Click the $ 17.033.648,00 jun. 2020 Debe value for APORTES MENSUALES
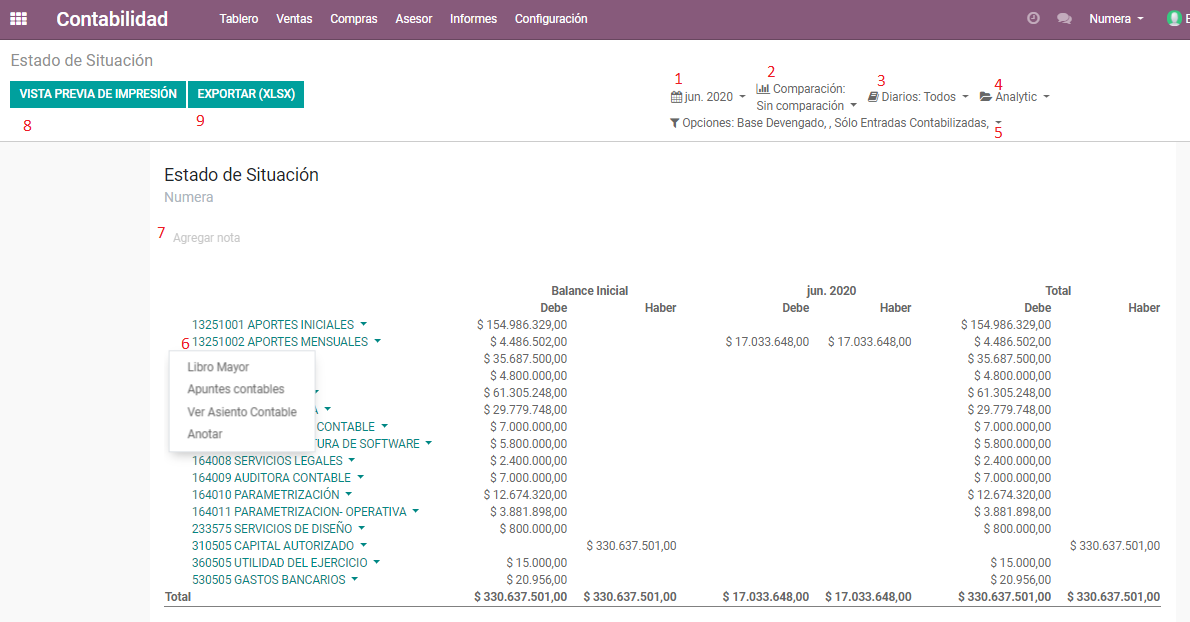1190x622 pixels. coord(767,342)
